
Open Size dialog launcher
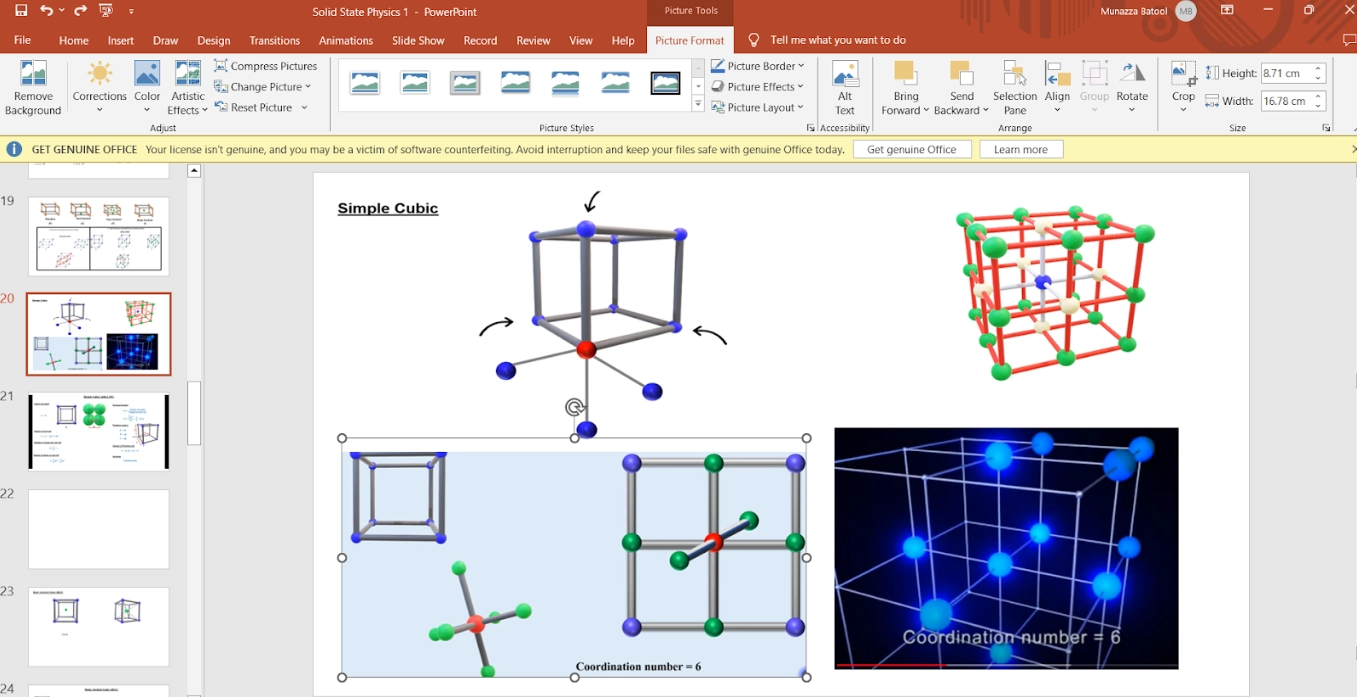1327,128
